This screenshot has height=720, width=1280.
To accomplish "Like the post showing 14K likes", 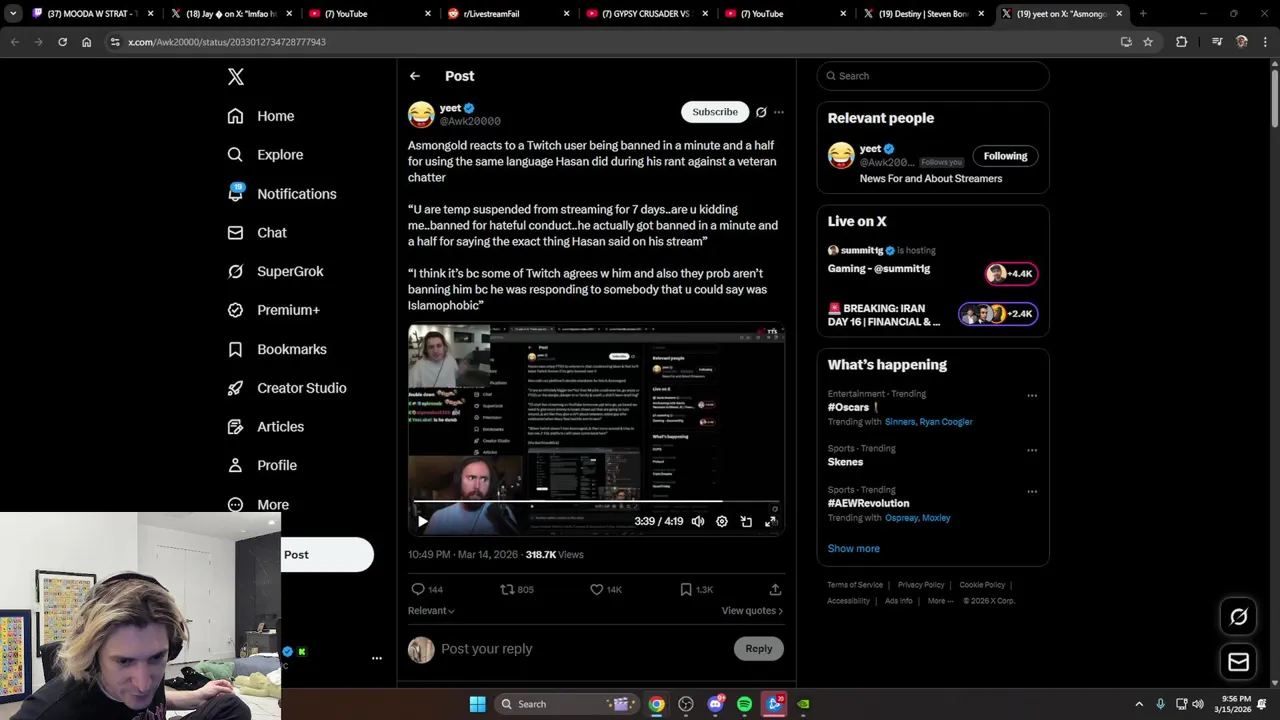I will tap(606, 589).
